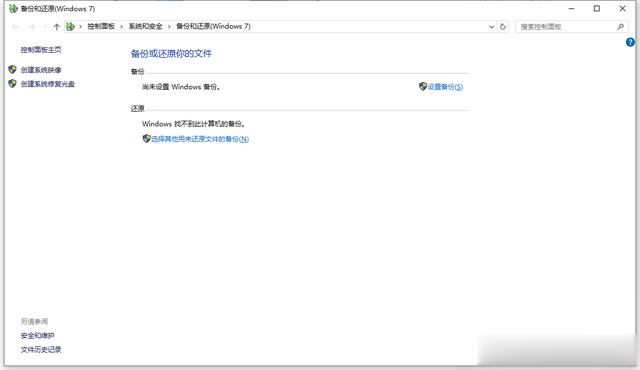This screenshot has height=370, width=640.
Task: Expand chevron after 控制面板 breadcrumb
Action: pos(121,27)
